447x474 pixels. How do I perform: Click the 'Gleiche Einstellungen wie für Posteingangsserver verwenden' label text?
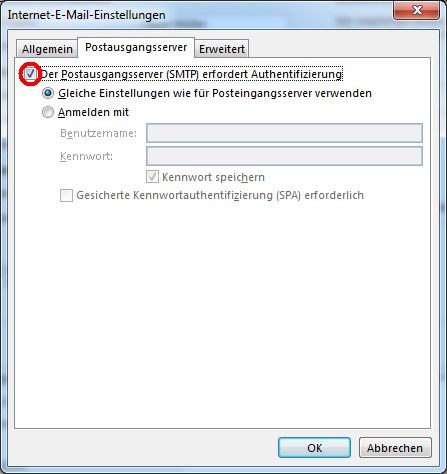(x=215, y=93)
